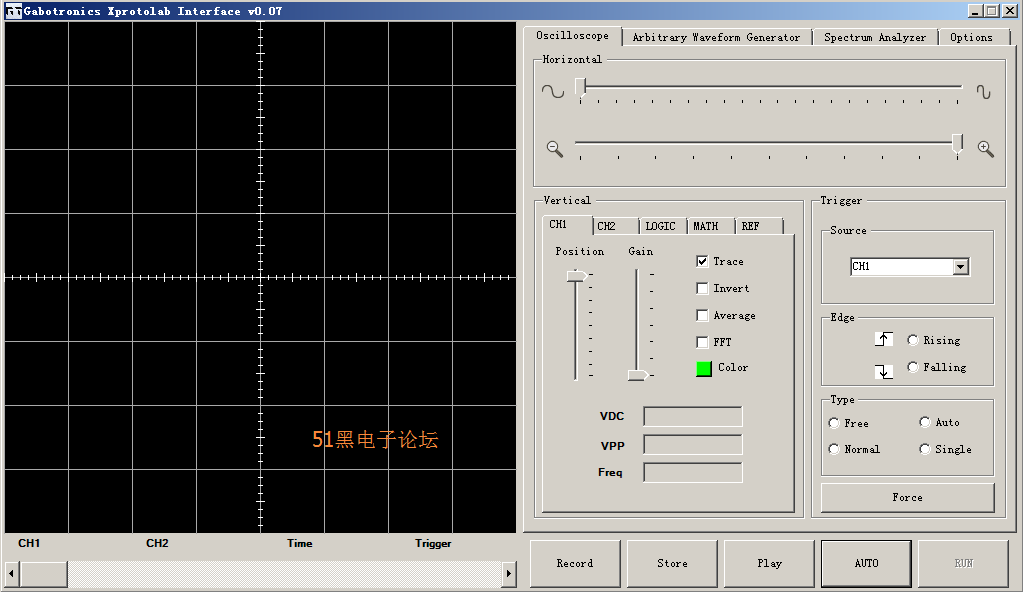
Task: Toggle the Average checkbox
Action: click(x=702, y=315)
